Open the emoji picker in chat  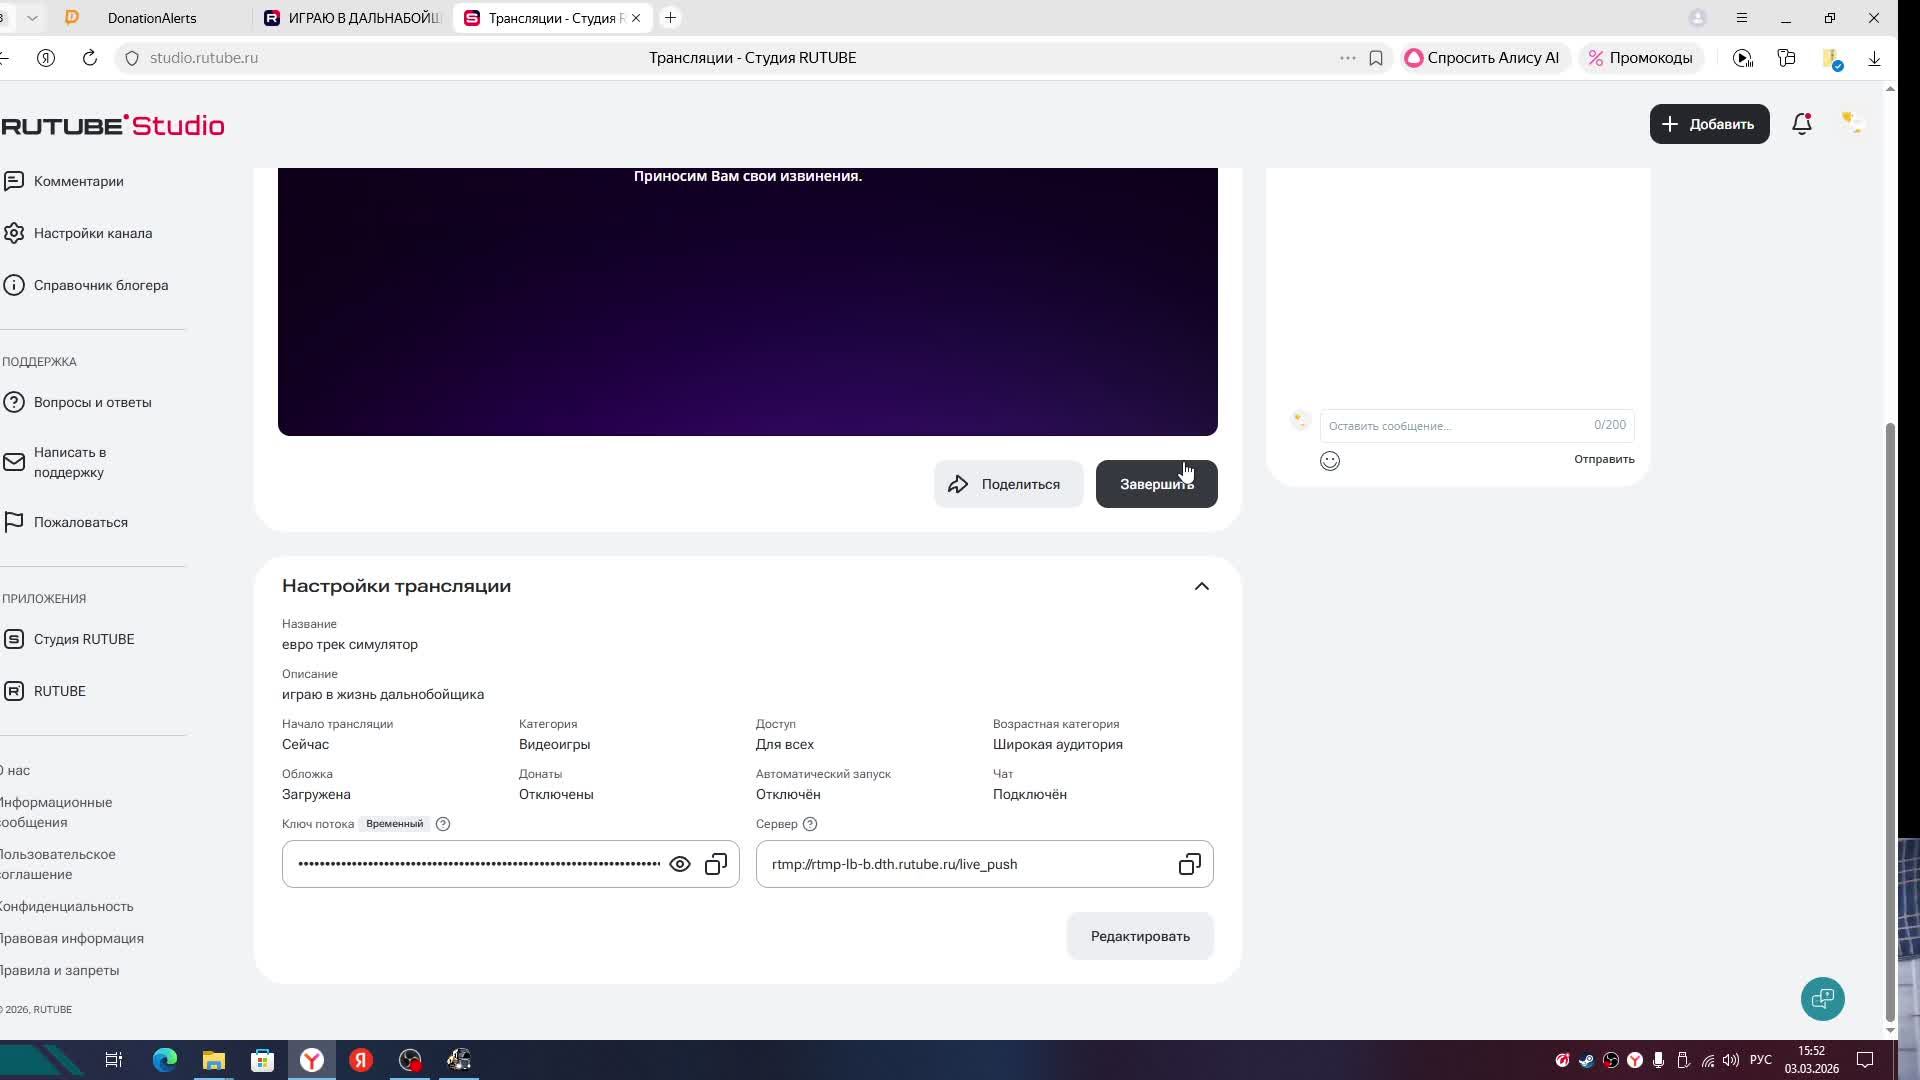pos(1330,461)
